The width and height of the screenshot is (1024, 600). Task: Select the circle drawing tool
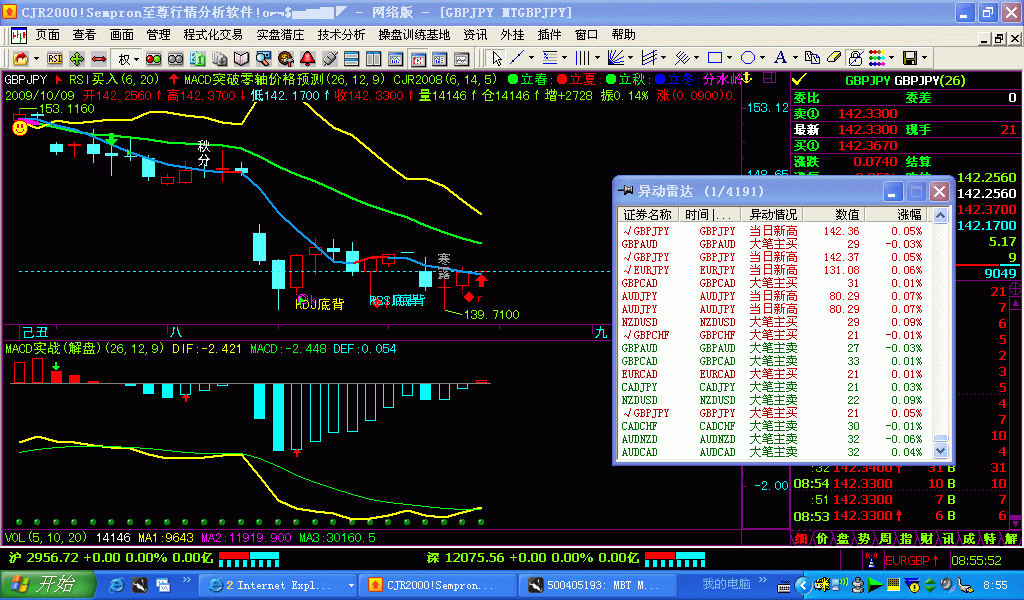tap(748, 58)
